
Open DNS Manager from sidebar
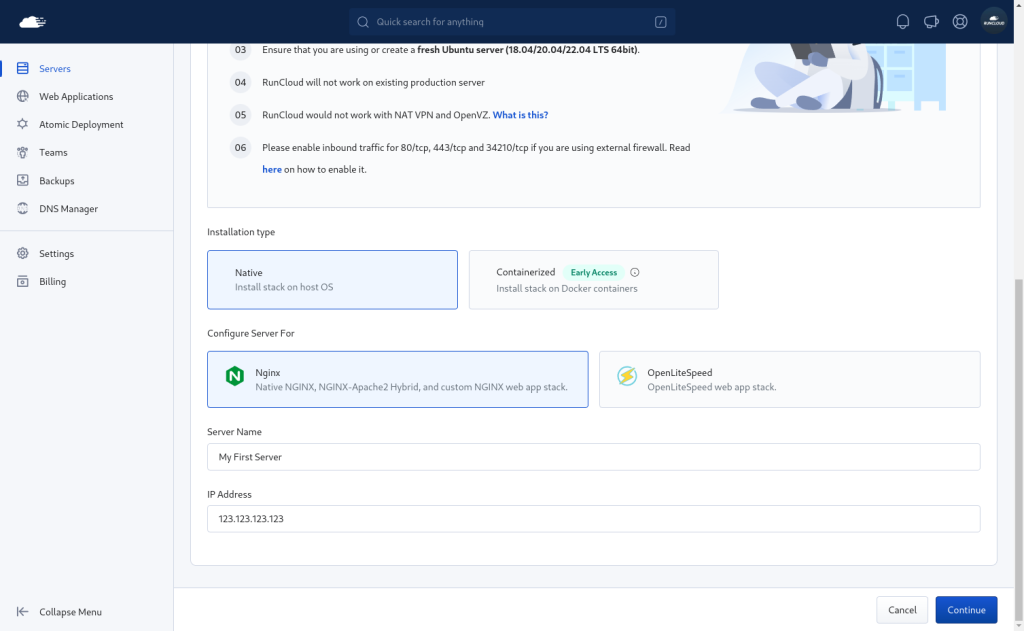point(68,209)
